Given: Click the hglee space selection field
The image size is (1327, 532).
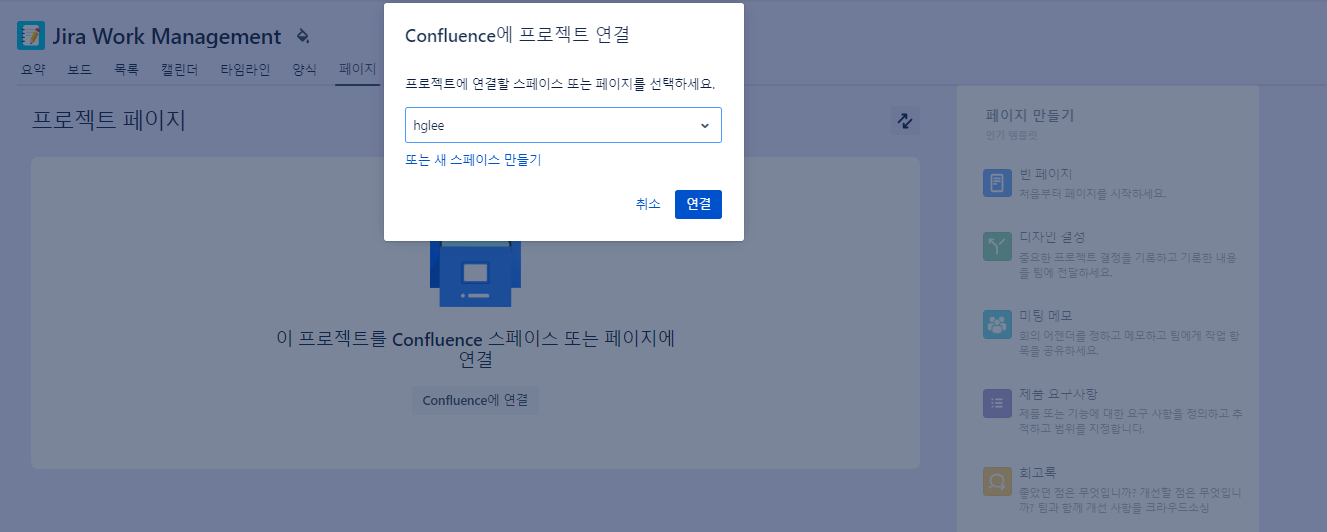Looking at the screenshot, I should pyautogui.click(x=563, y=125).
